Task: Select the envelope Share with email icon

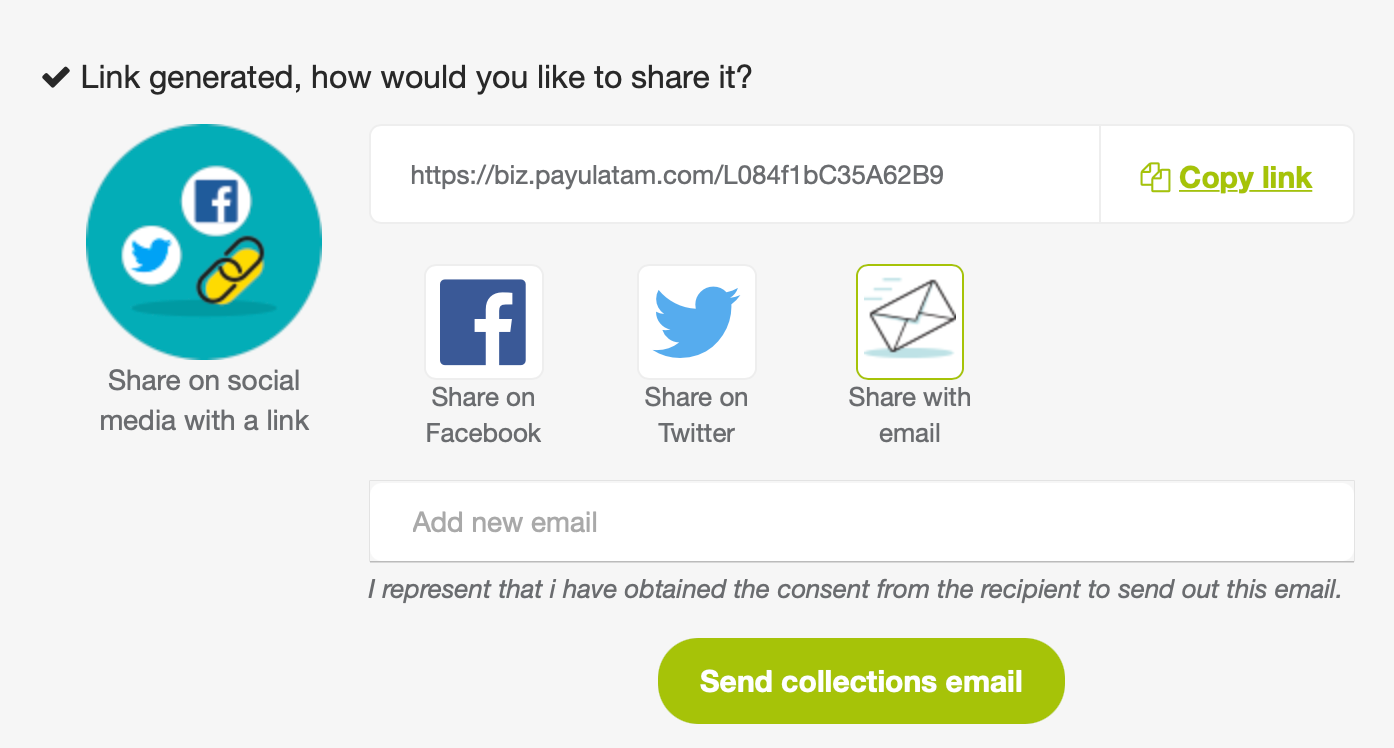Action: (x=910, y=322)
